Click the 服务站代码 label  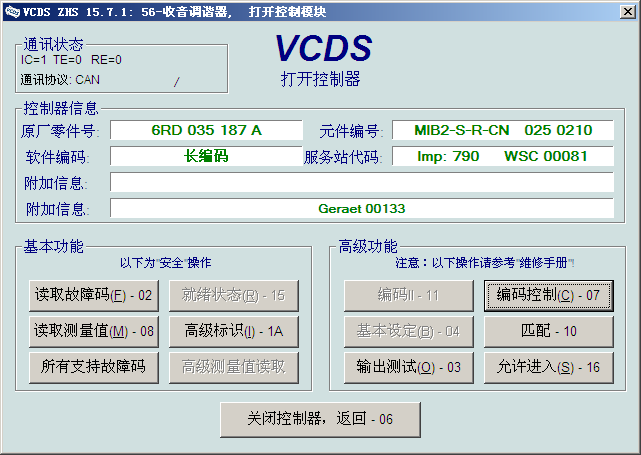tap(343, 157)
